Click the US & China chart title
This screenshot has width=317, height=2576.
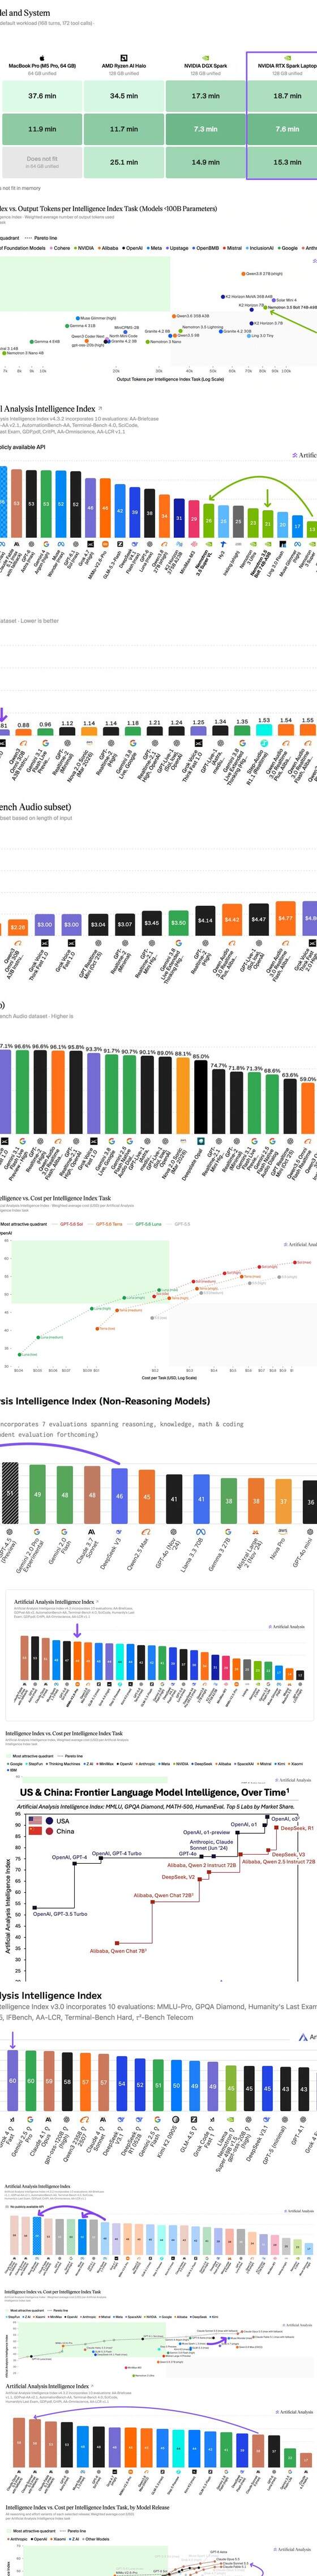pyautogui.click(x=154, y=1793)
